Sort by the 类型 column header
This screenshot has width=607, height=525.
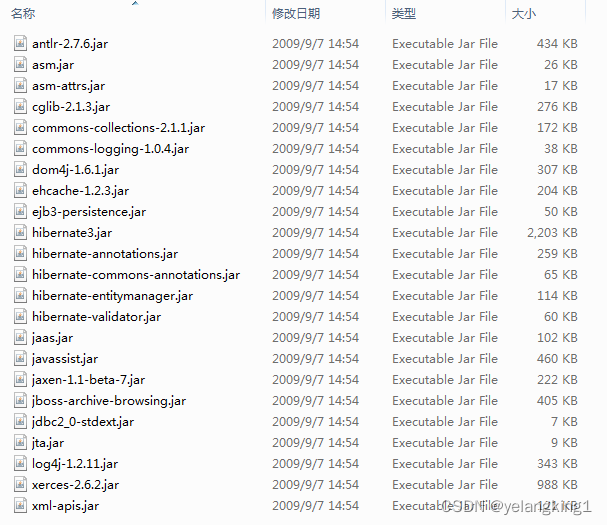click(x=404, y=14)
